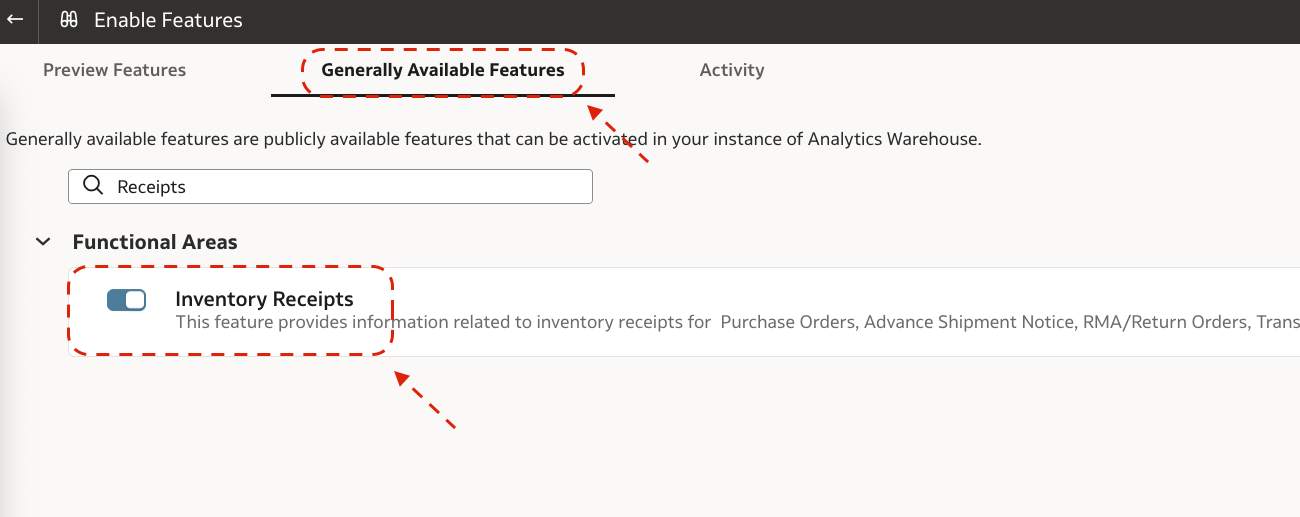1300x517 pixels.
Task: Click the Functional Areas heading
Action: (155, 242)
